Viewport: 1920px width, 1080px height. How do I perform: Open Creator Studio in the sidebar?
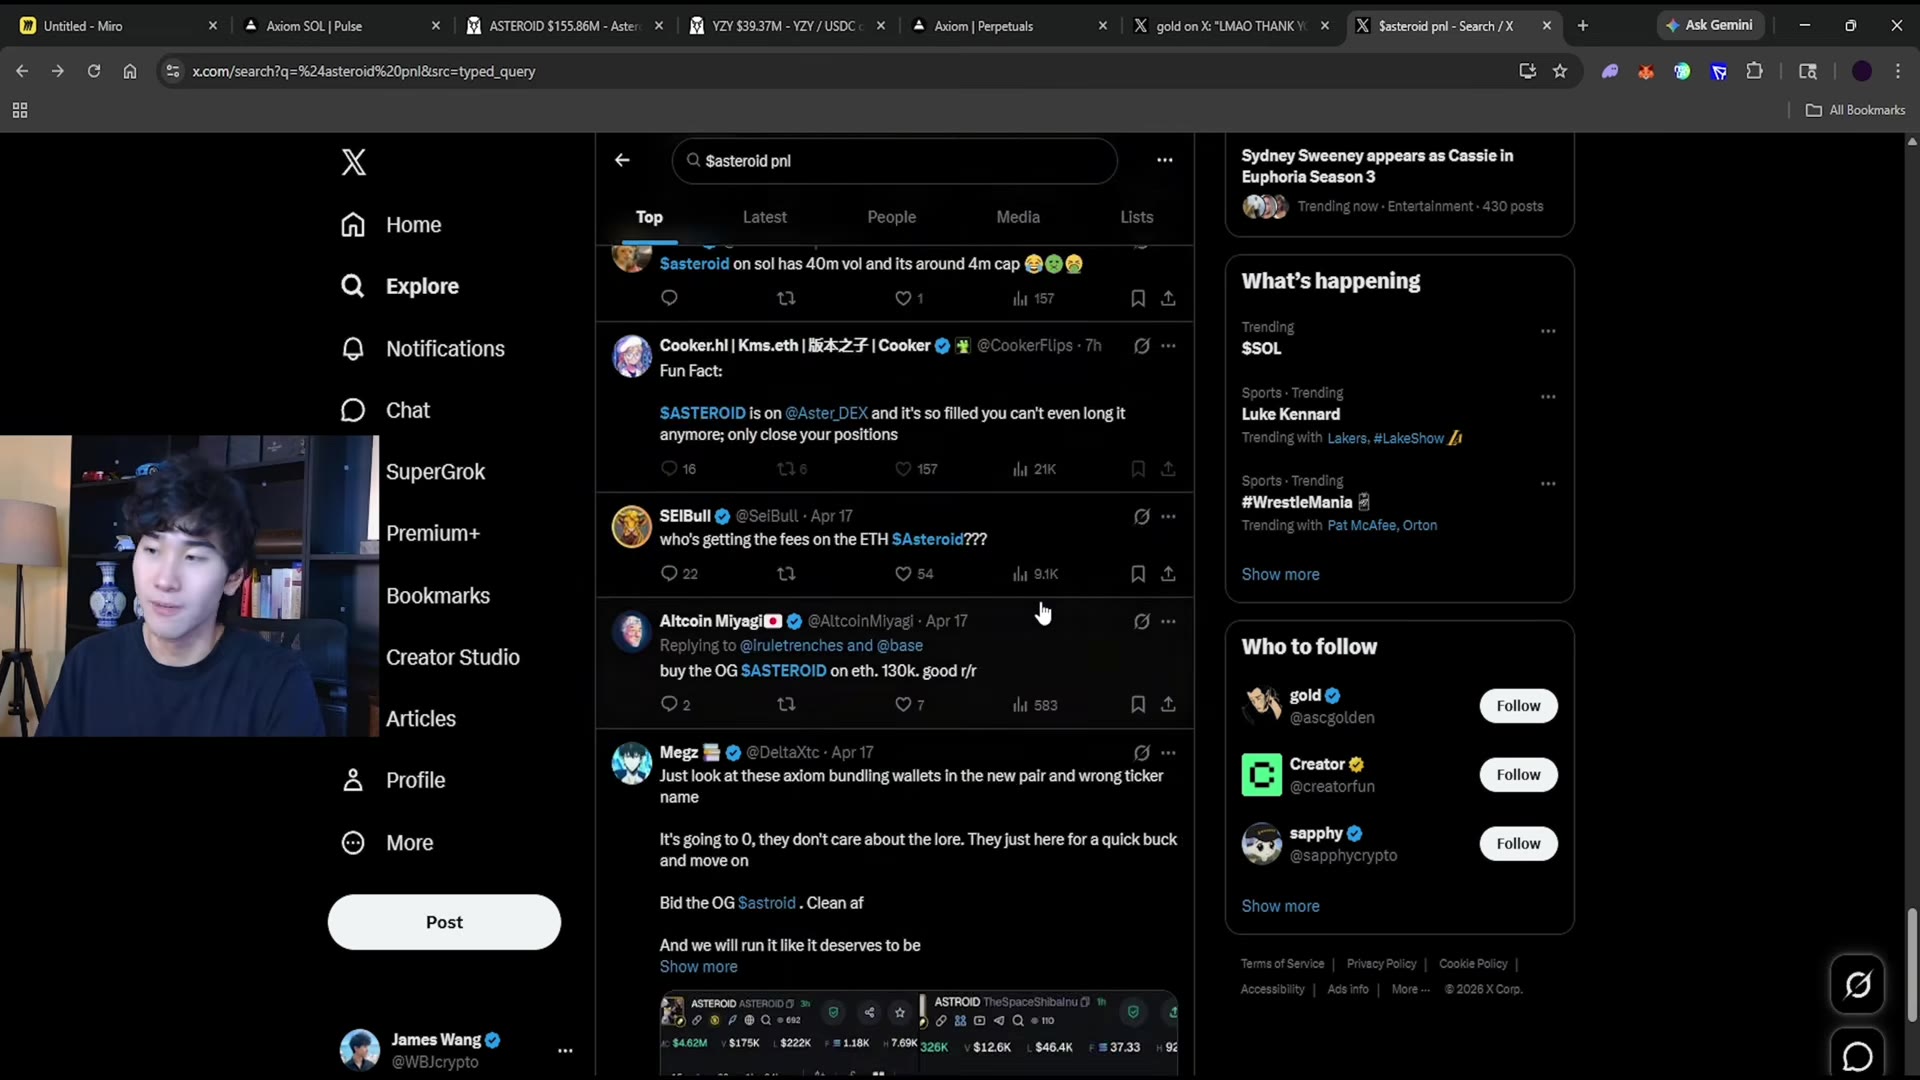coord(452,658)
